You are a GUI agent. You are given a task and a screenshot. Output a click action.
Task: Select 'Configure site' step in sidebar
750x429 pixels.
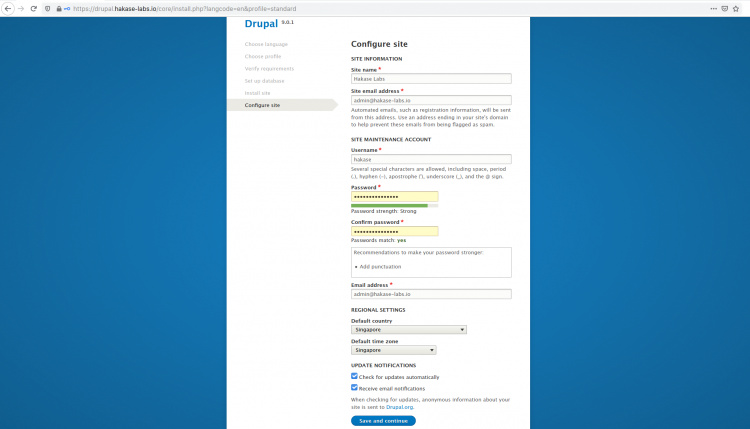(x=262, y=105)
